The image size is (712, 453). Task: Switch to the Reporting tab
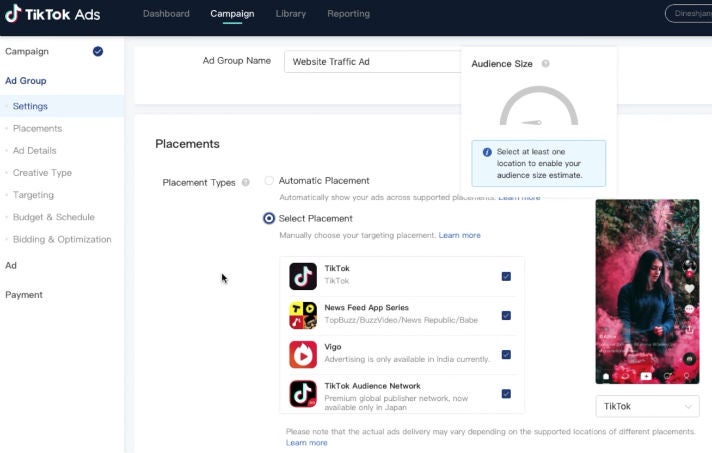click(x=348, y=14)
